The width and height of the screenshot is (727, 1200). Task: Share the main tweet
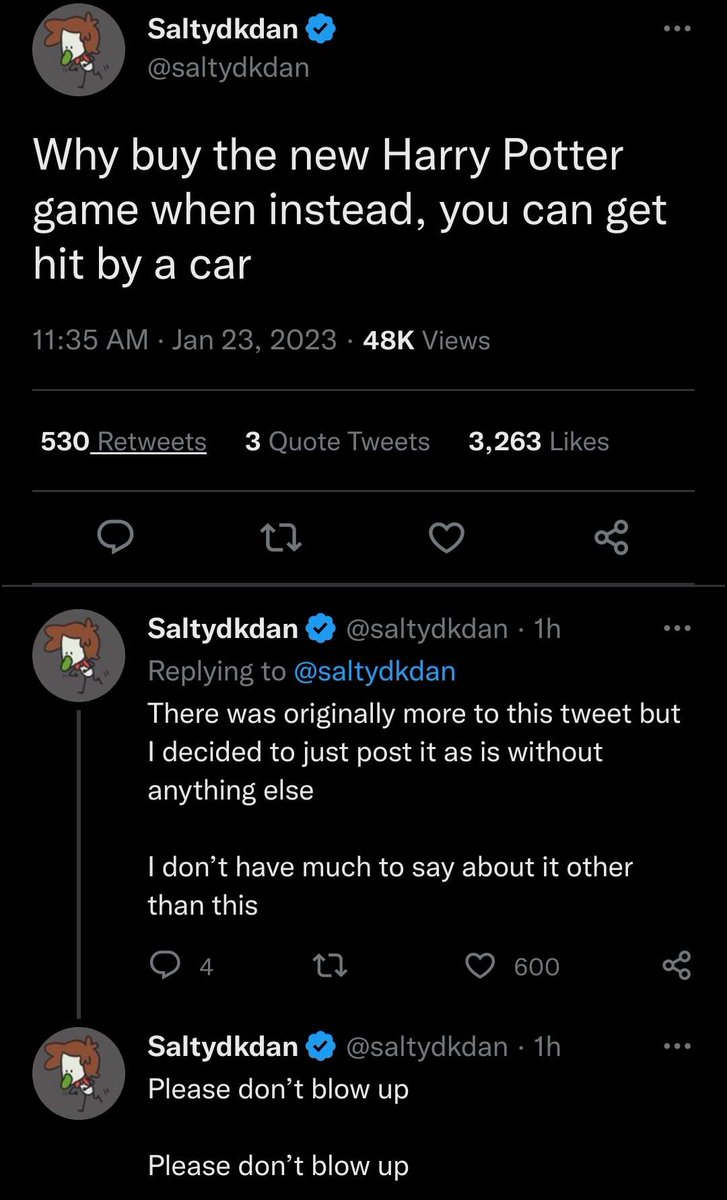point(612,540)
